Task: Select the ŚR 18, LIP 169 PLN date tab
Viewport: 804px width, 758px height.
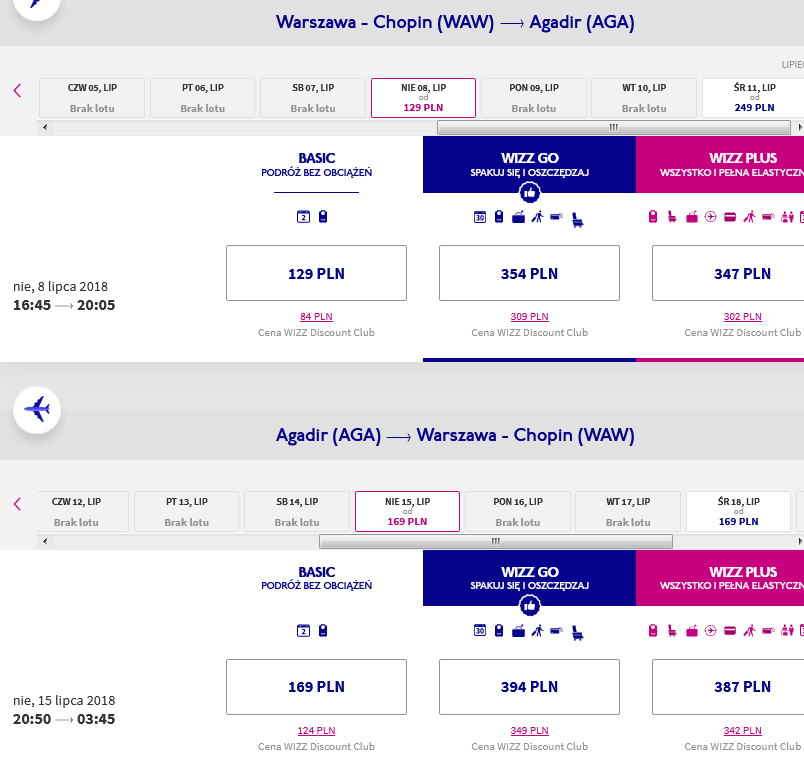Action: click(738, 511)
